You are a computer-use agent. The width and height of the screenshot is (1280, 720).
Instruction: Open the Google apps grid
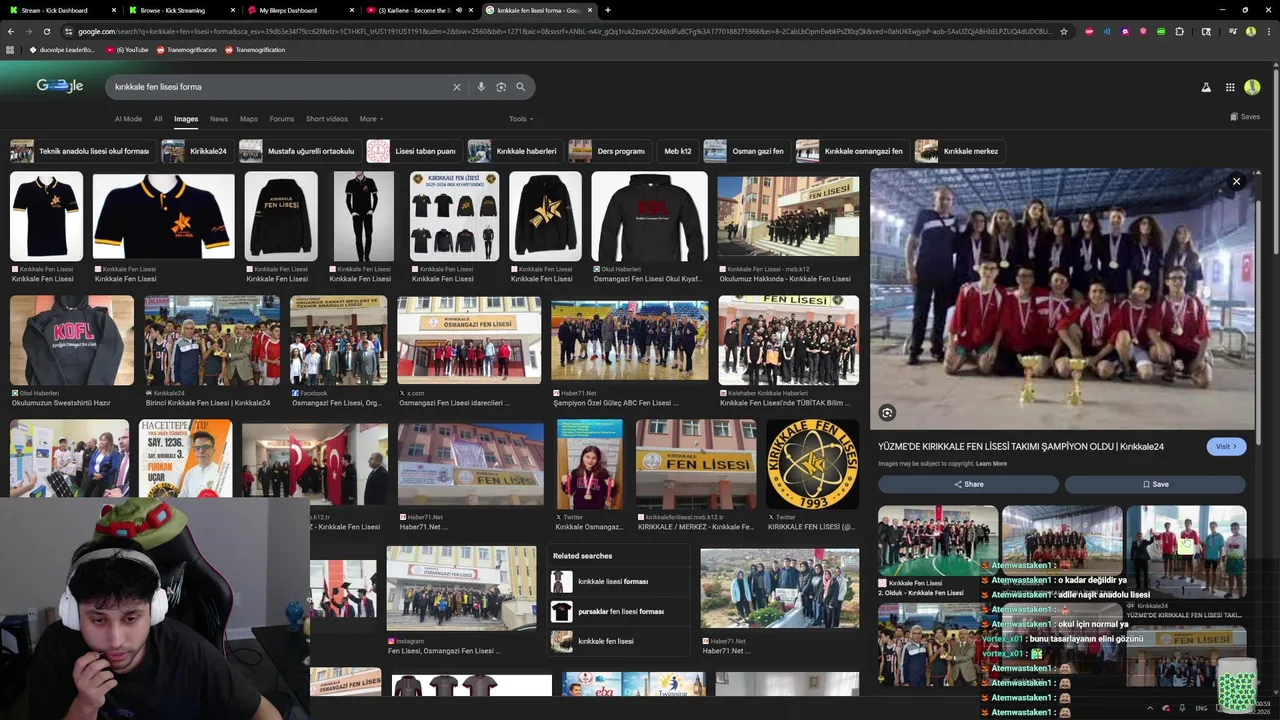coord(1230,87)
